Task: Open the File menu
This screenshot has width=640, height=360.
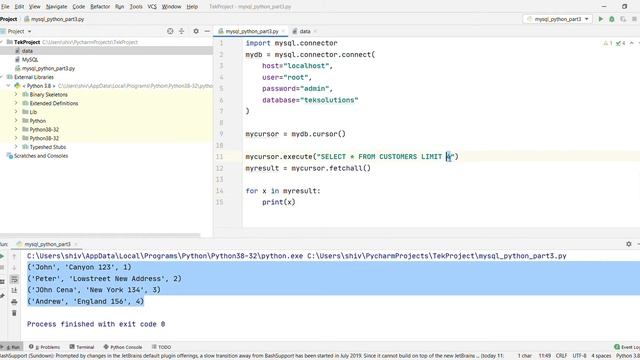Action: coord(5,7)
